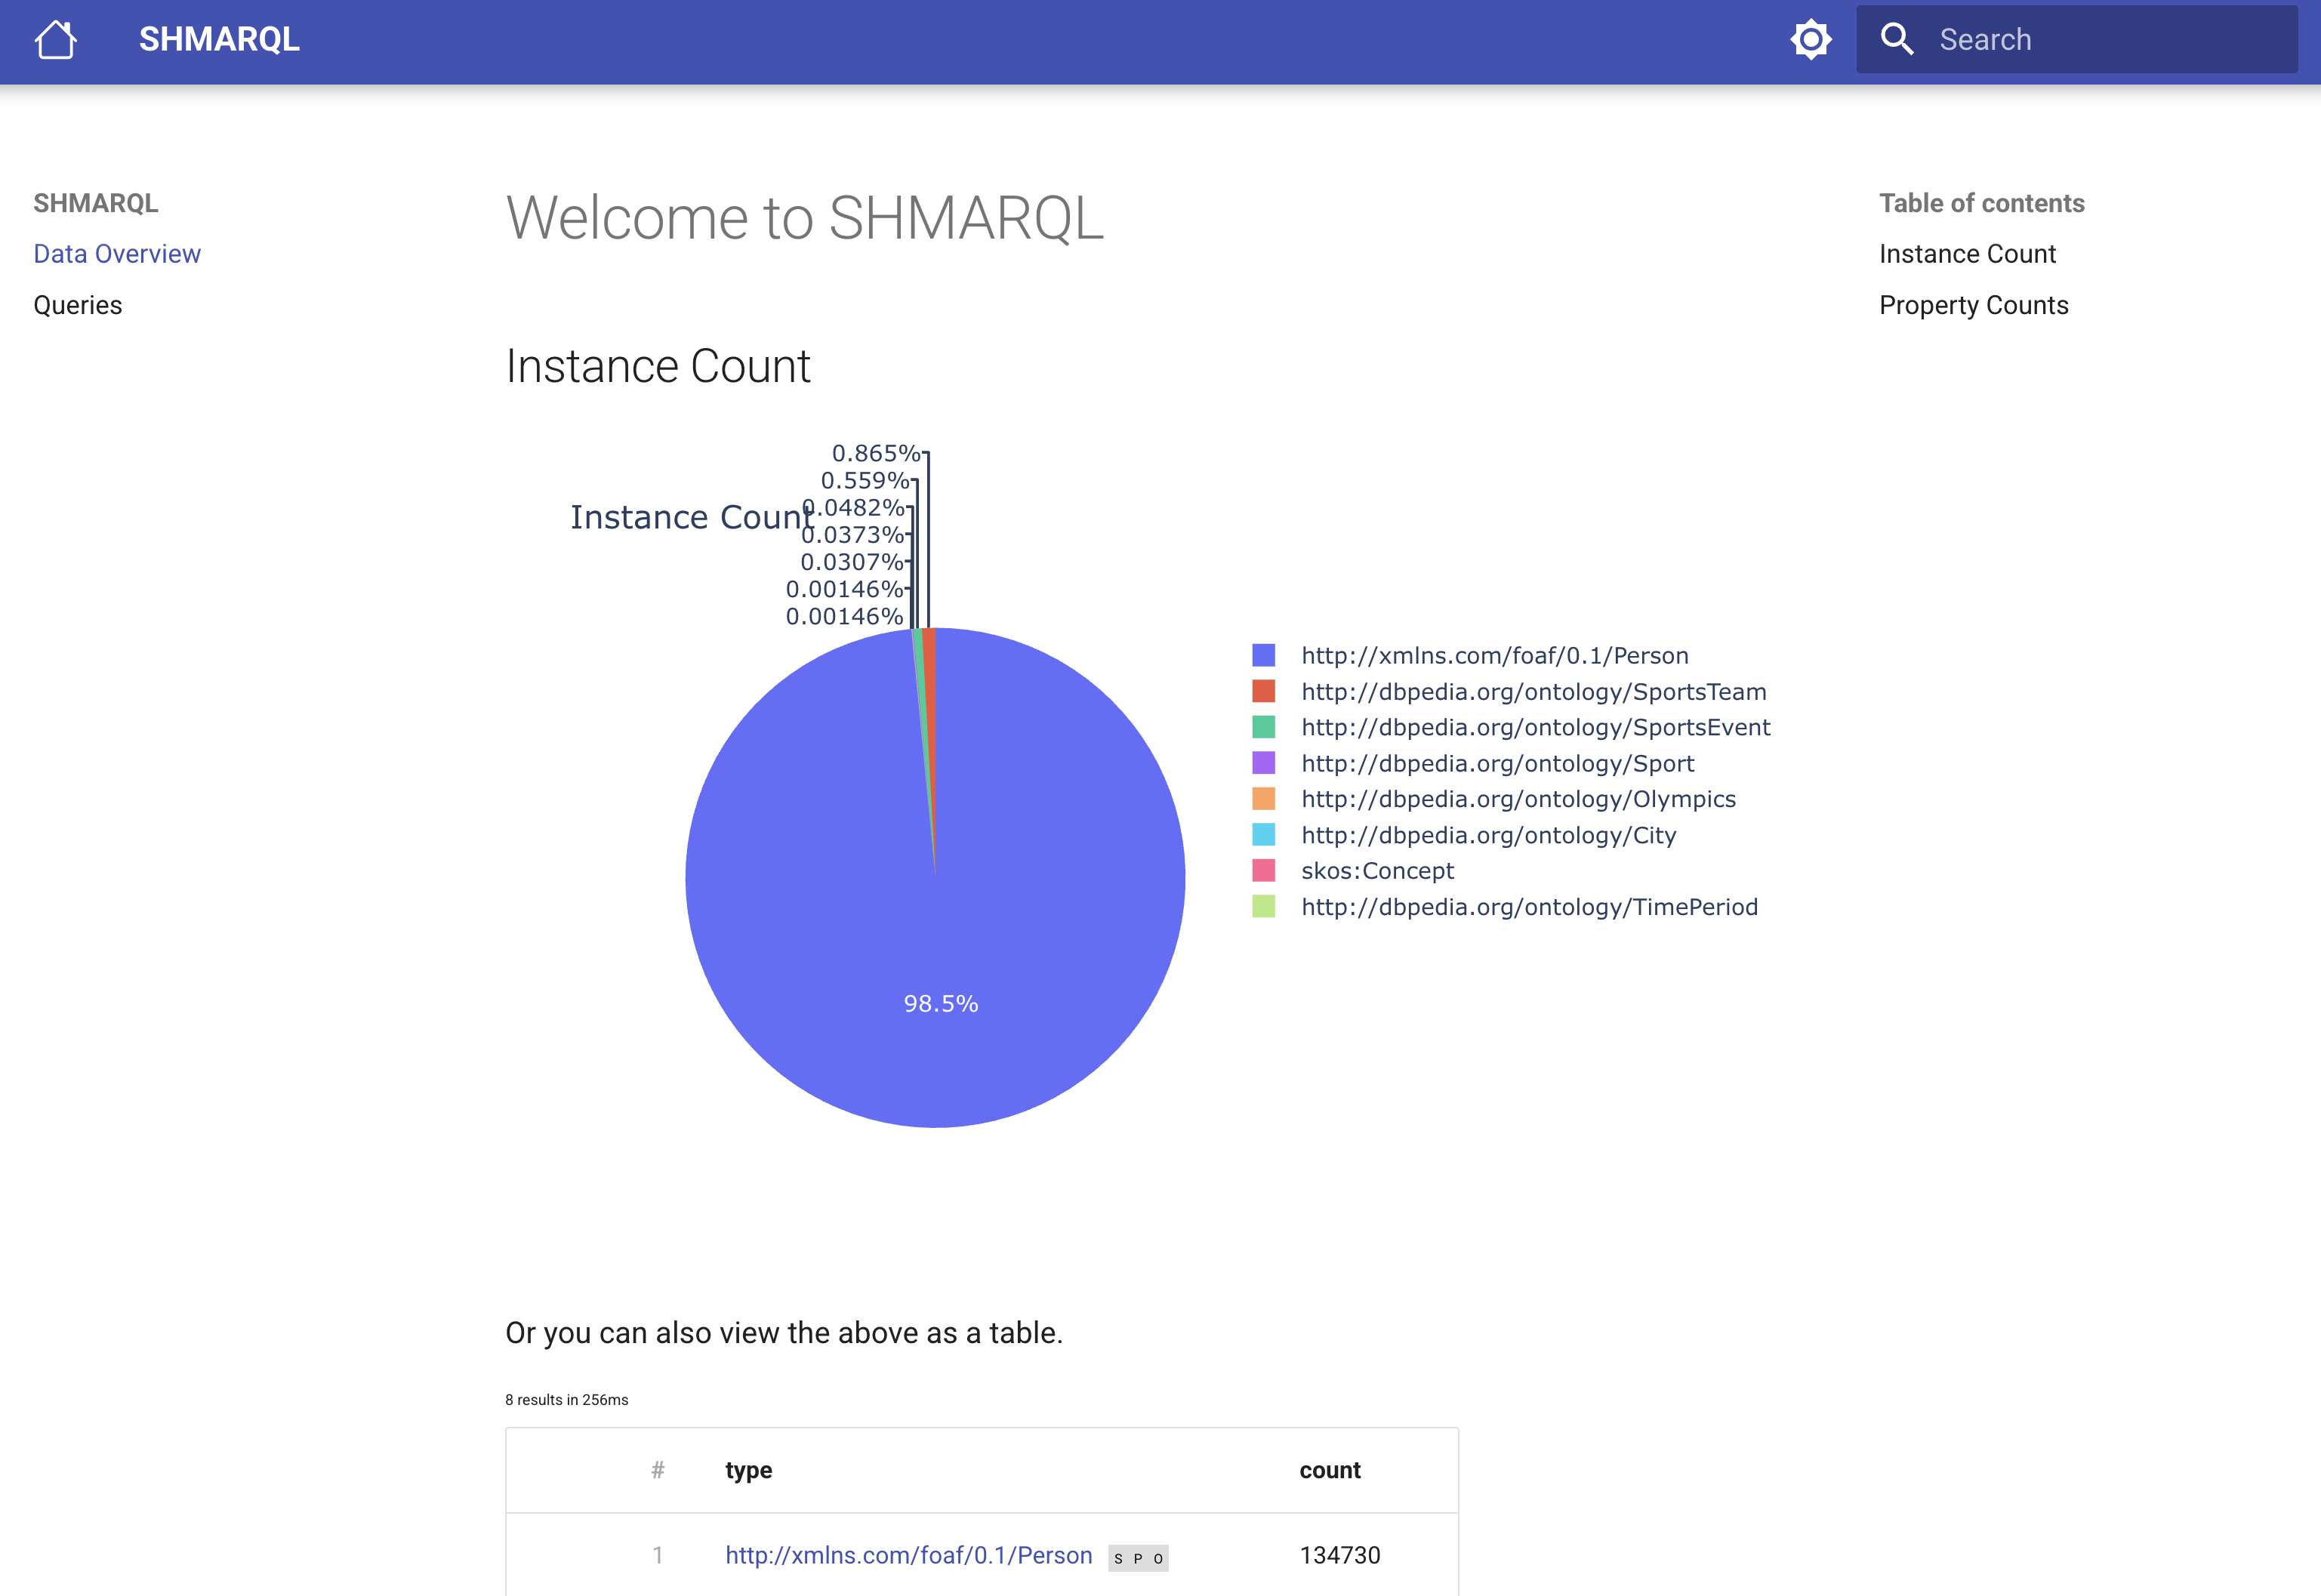Click the home icon in the top bar

tap(55, 39)
